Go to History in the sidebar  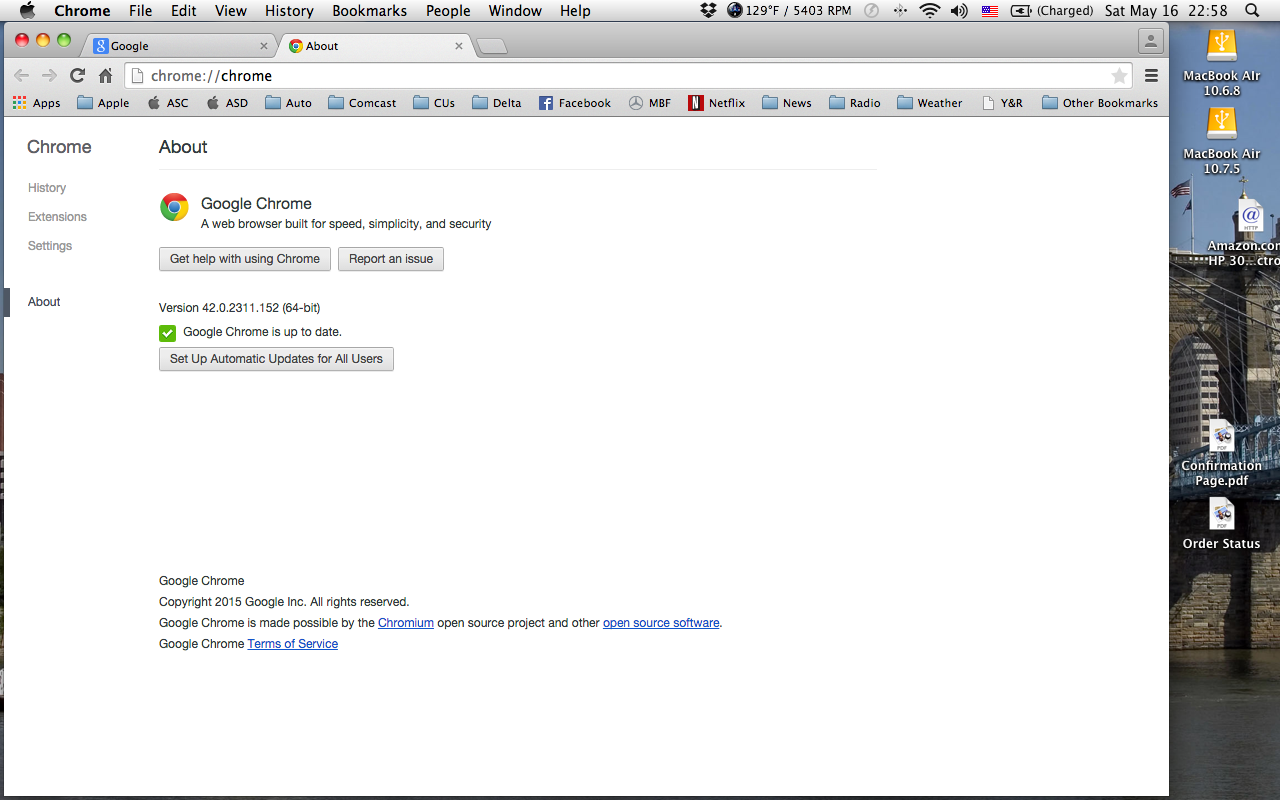(x=47, y=188)
